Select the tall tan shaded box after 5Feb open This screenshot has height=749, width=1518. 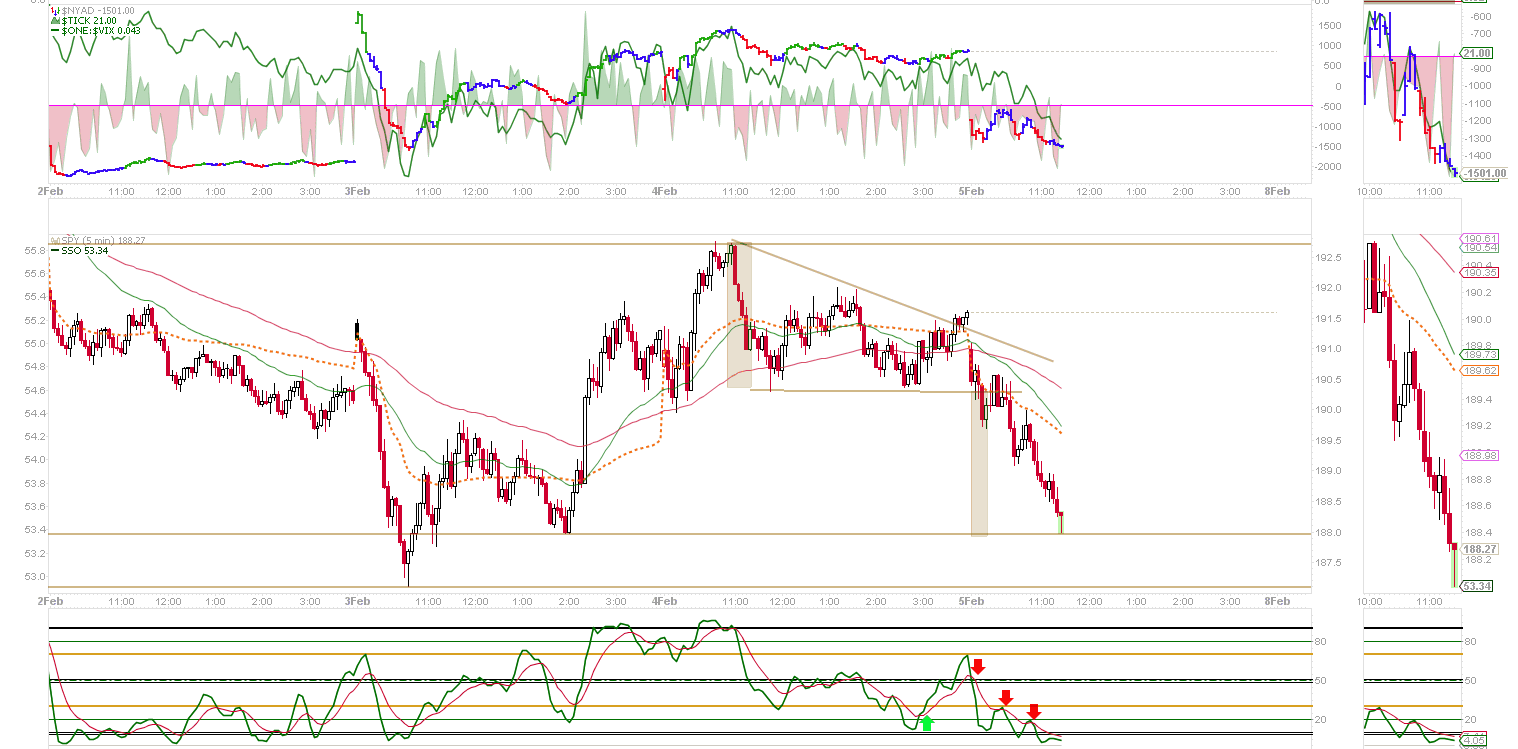point(979,463)
